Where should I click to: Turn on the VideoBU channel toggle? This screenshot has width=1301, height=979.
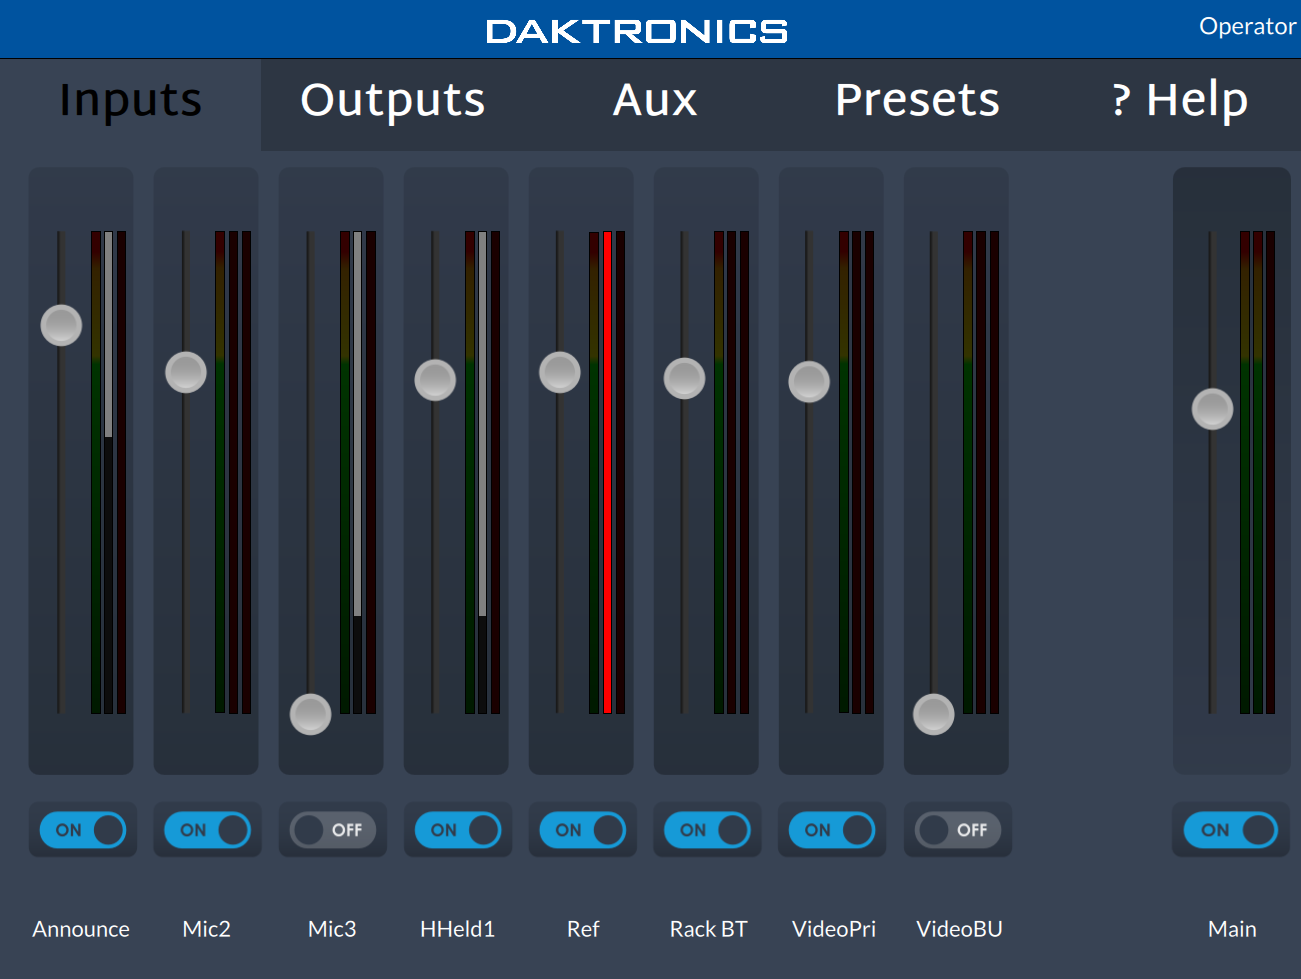click(957, 830)
